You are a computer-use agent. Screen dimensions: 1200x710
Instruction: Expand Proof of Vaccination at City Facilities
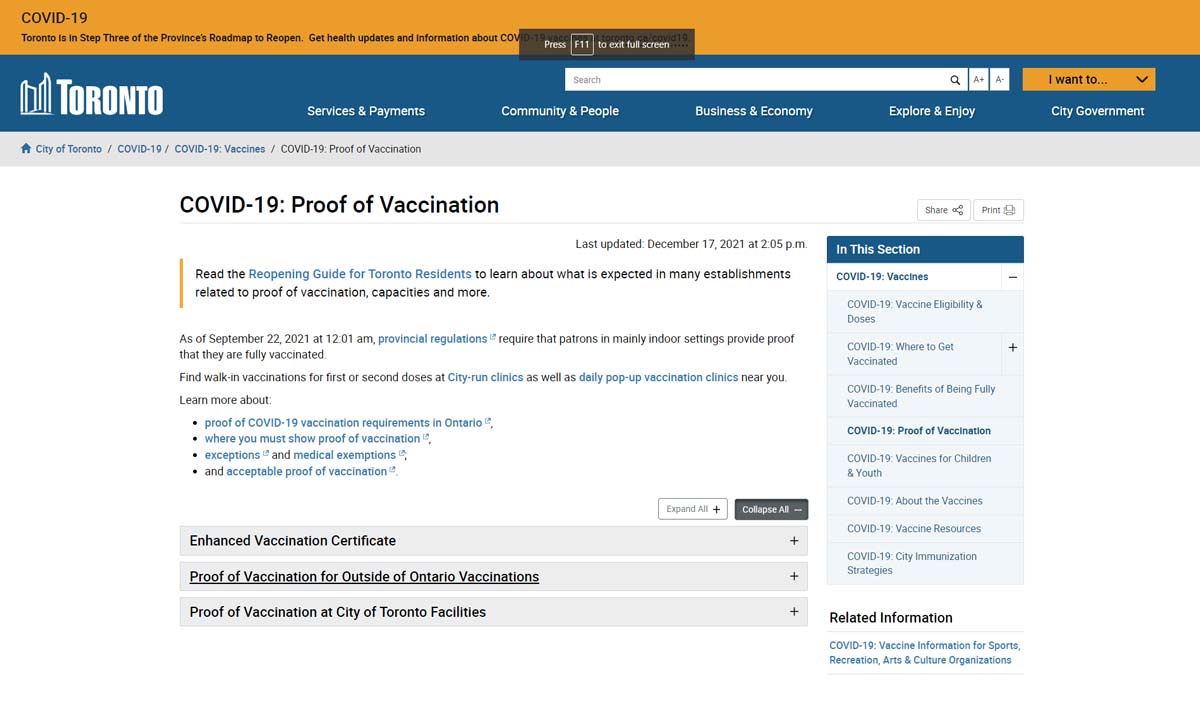(x=493, y=612)
